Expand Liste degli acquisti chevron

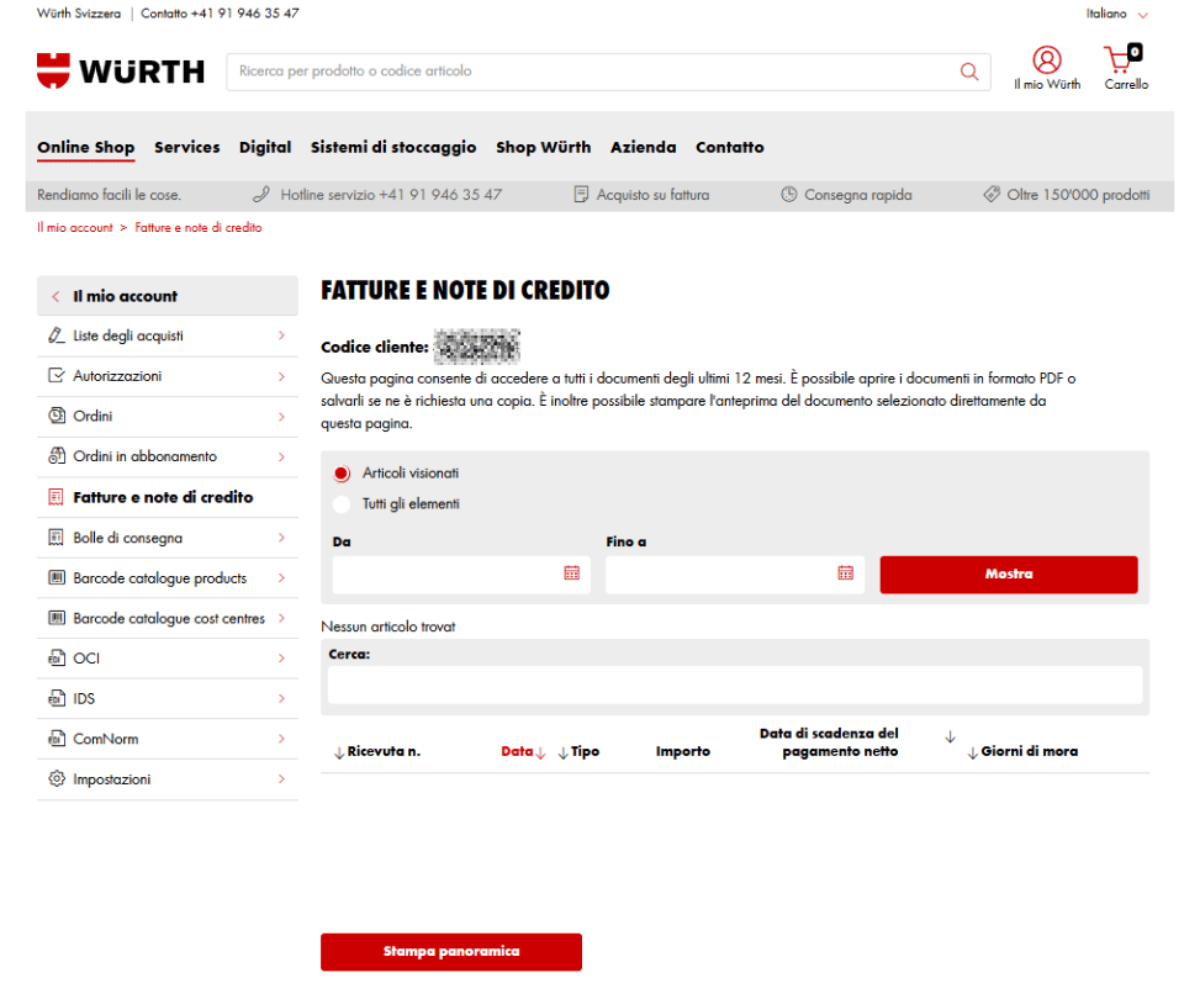pyautogui.click(x=282, y=336)
